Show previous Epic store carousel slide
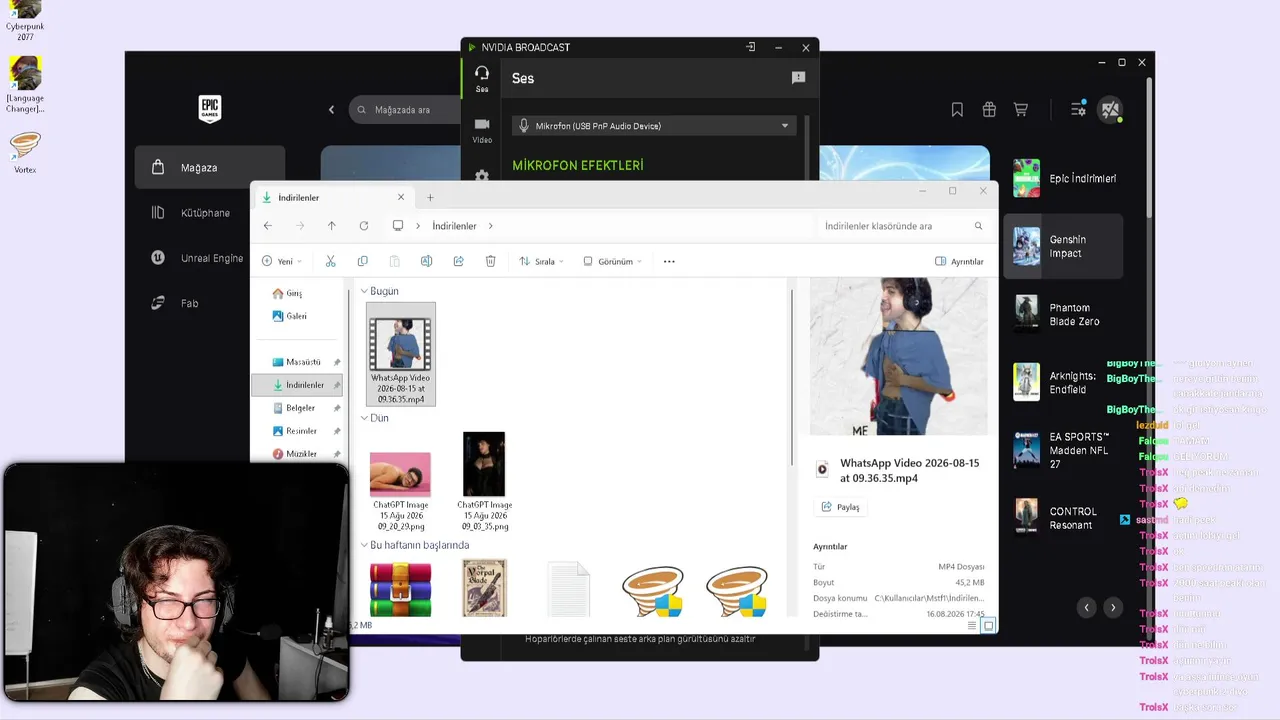 (1086, 607)
